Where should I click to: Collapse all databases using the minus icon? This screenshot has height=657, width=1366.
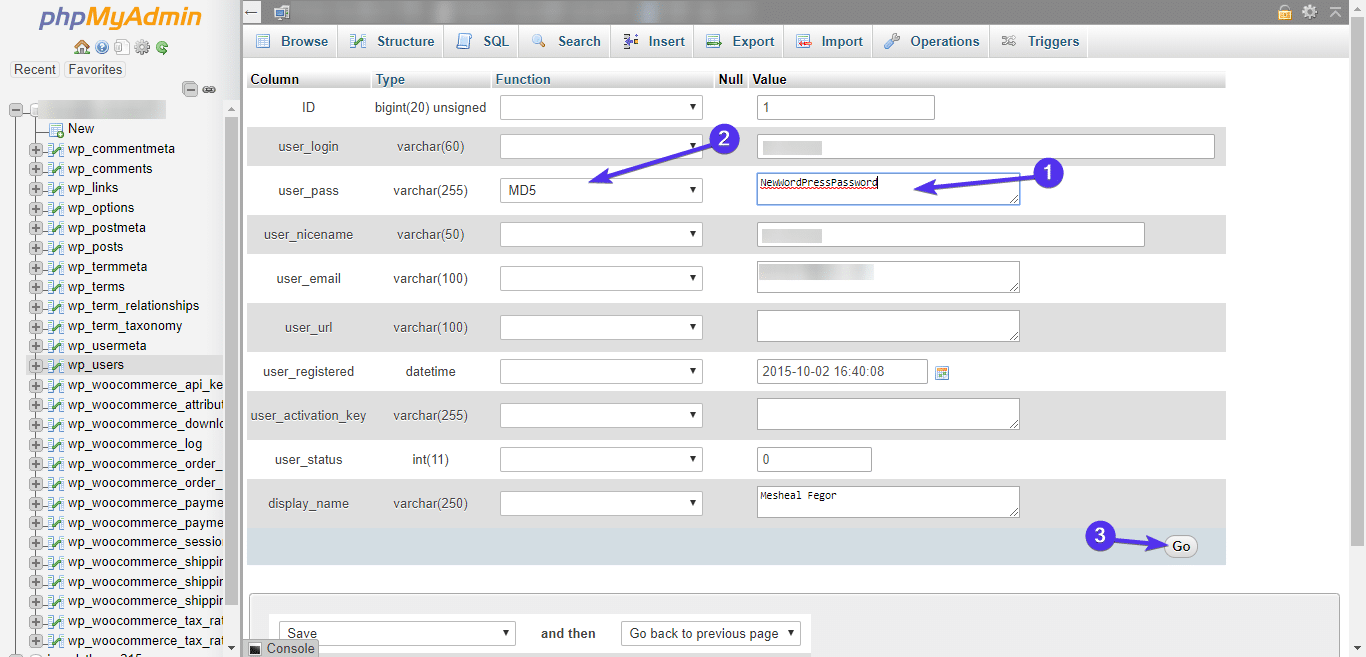[190, 89]
